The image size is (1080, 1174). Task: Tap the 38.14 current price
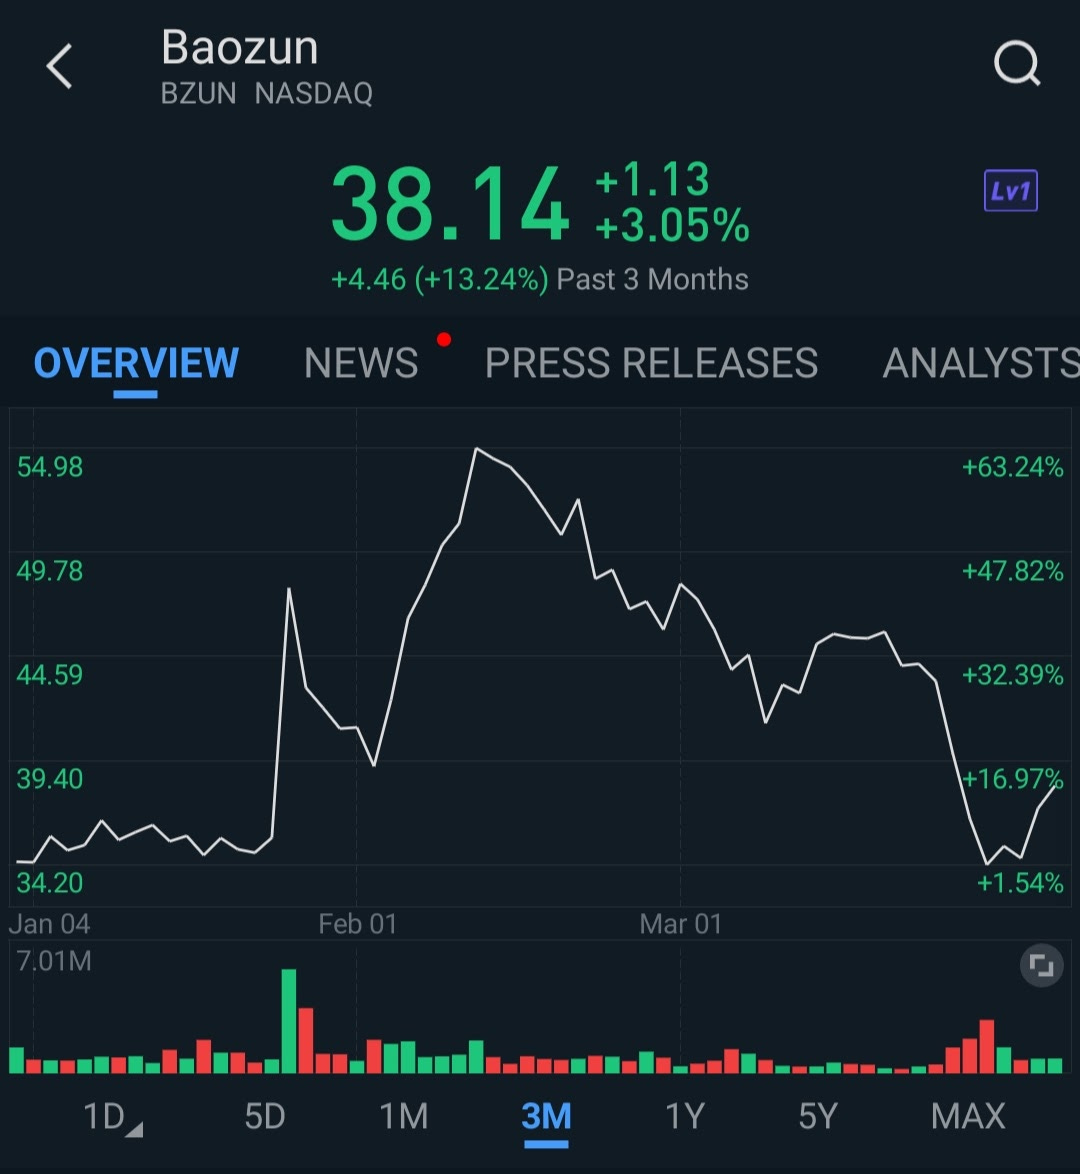tap(449, 204)
